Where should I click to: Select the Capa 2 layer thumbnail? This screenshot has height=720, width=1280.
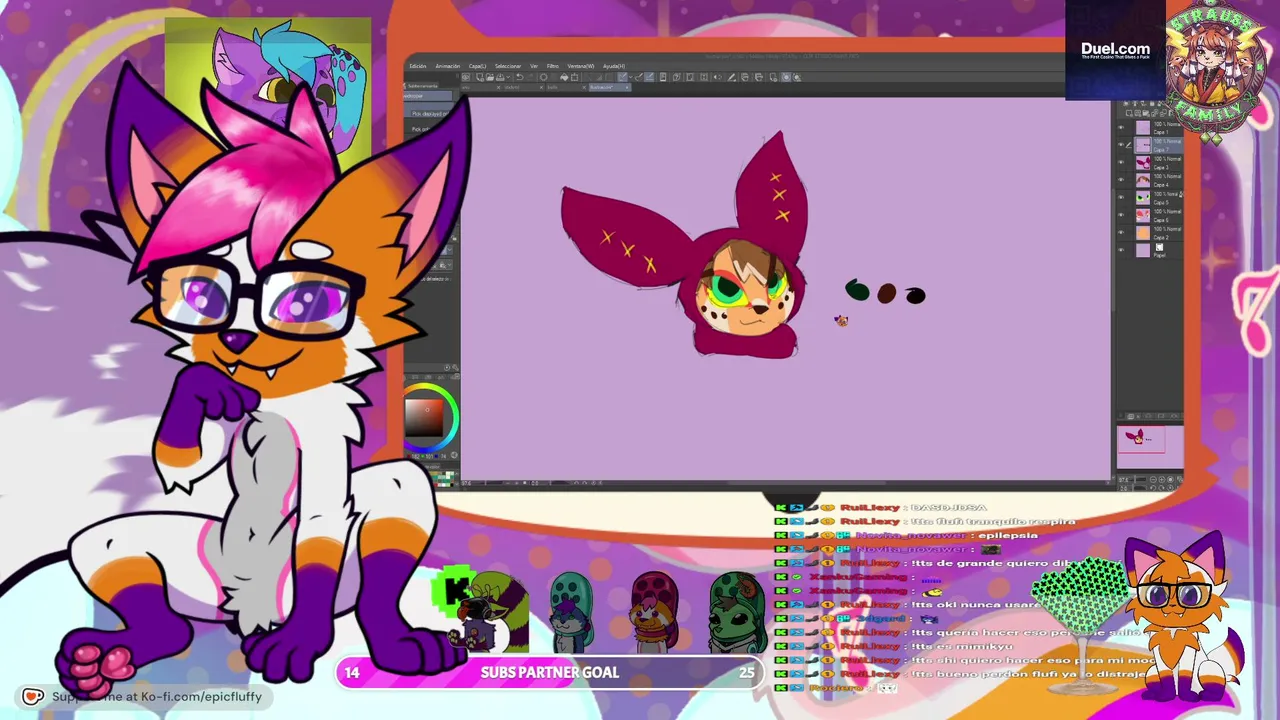(x=1143, y=233)
